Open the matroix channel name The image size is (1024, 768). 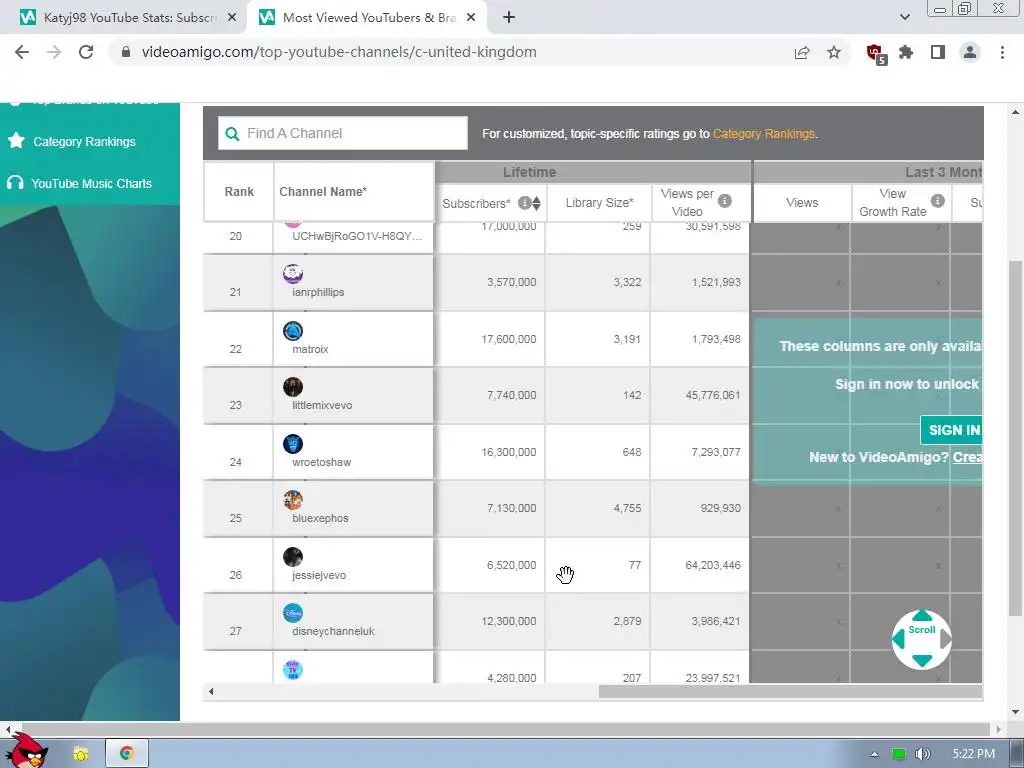(x=310, y=349)
